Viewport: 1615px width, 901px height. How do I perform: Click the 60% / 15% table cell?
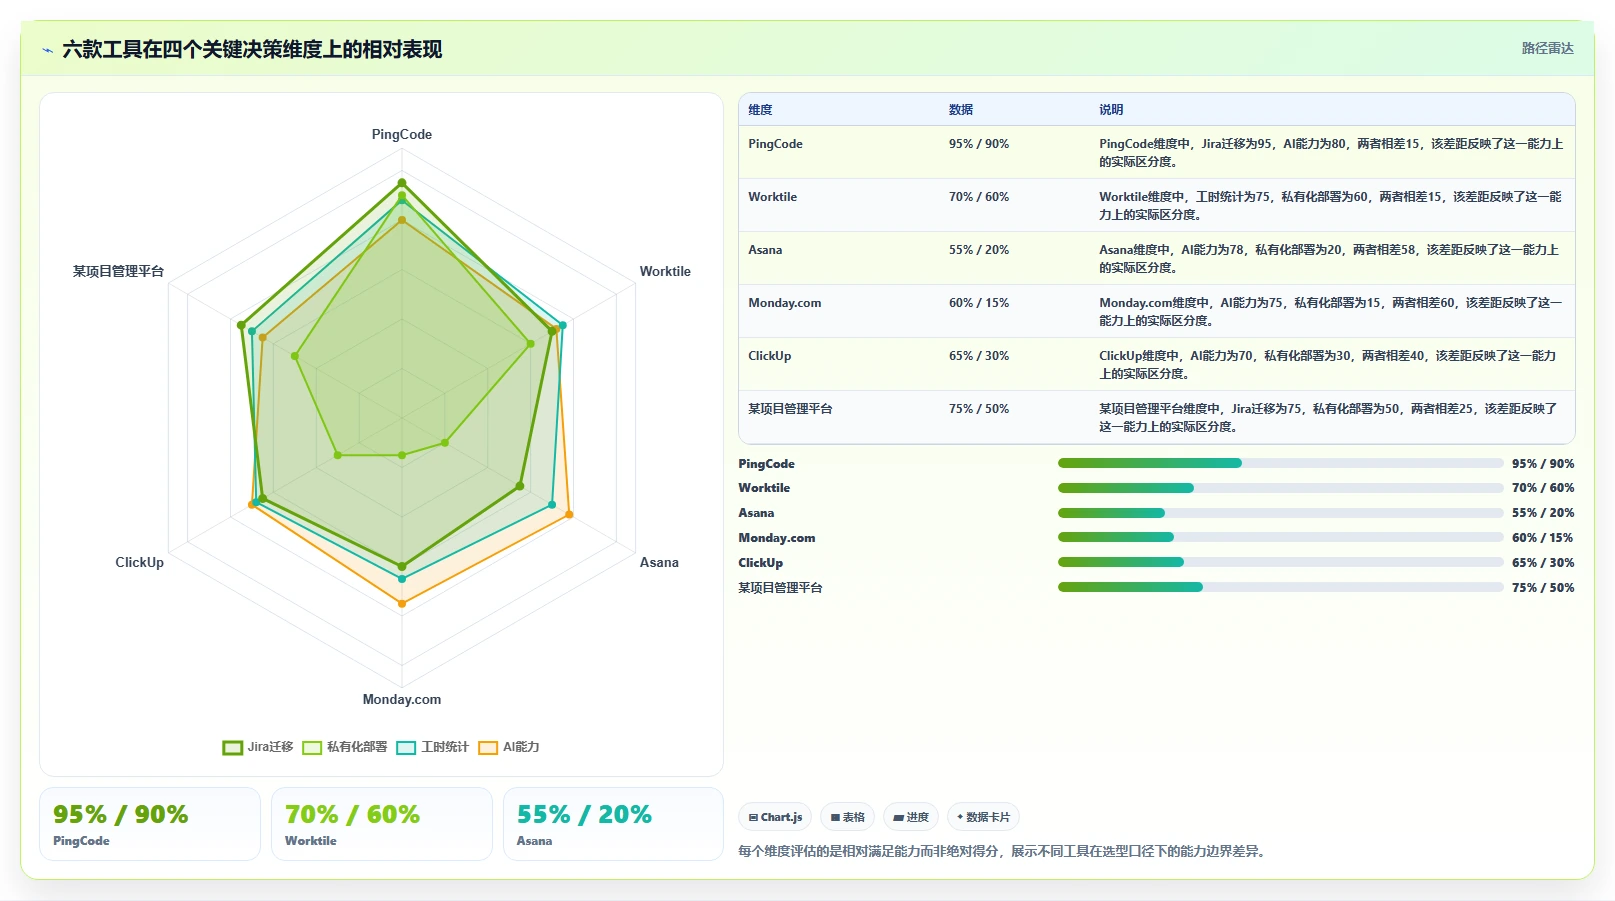[979, 303]
